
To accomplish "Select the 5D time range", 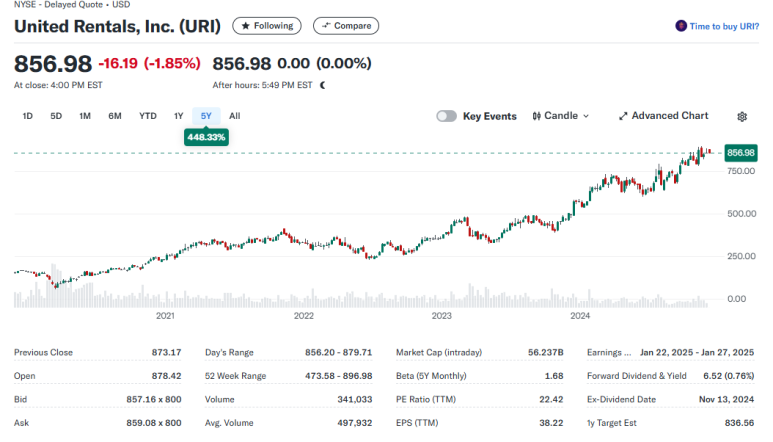I will pyautogui.click(x=56, y=116).
